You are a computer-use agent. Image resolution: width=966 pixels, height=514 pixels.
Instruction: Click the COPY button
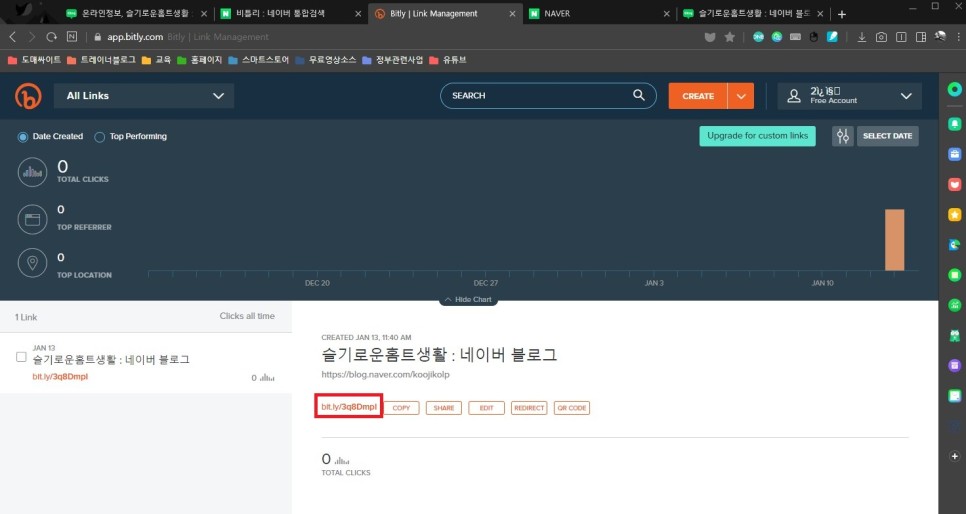(x=401, y=408)
